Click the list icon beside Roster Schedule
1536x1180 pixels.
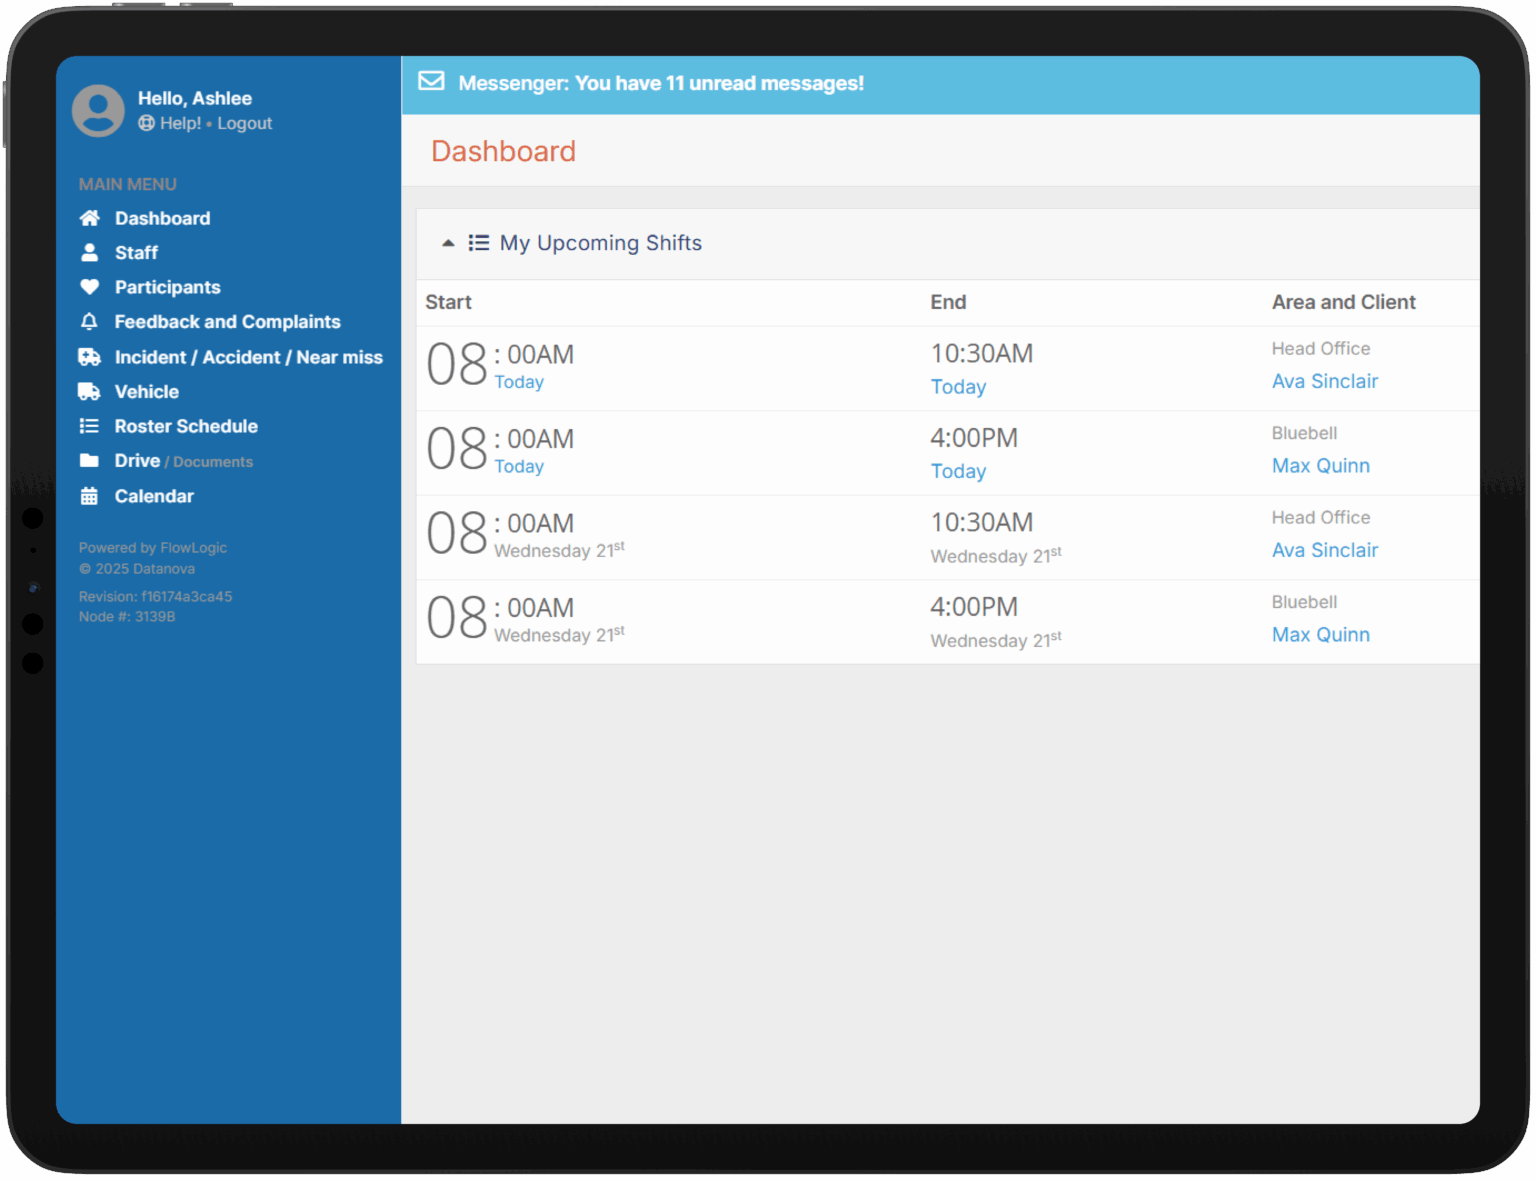coord(90,426)
